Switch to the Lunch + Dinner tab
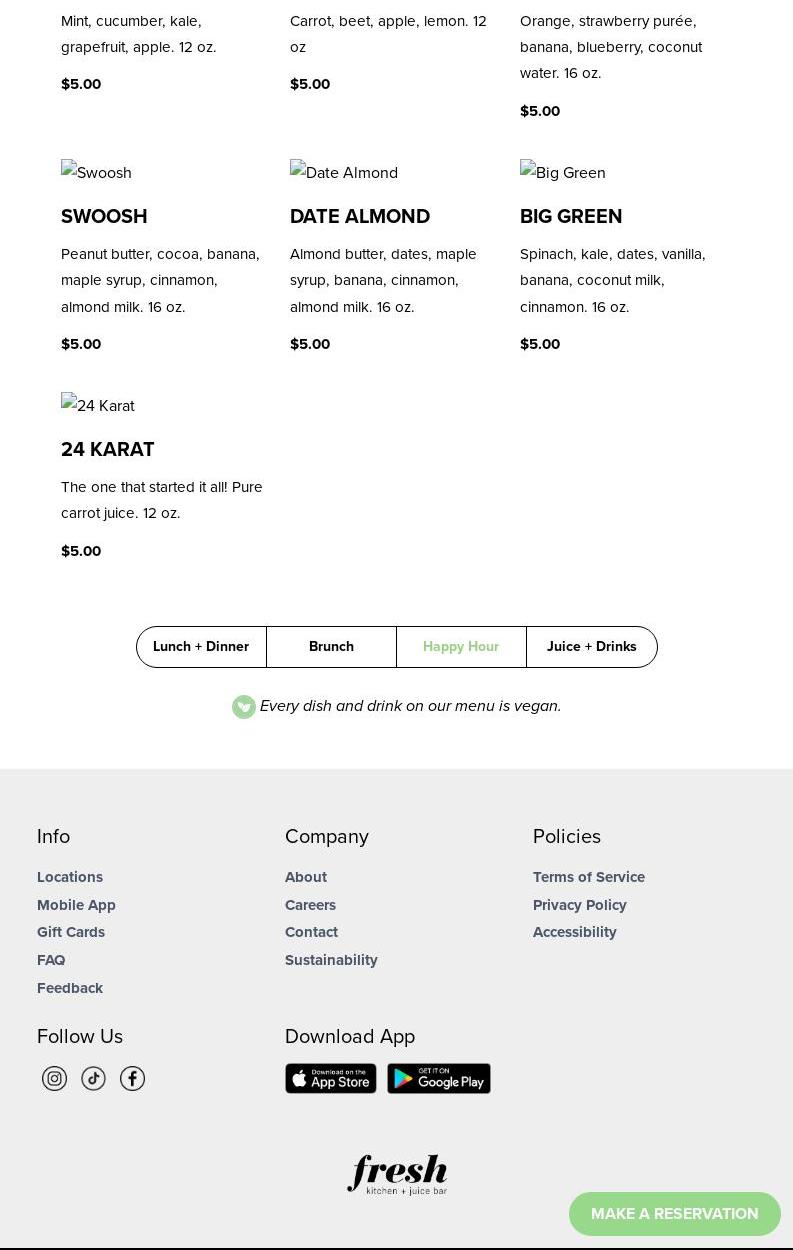 201,647
